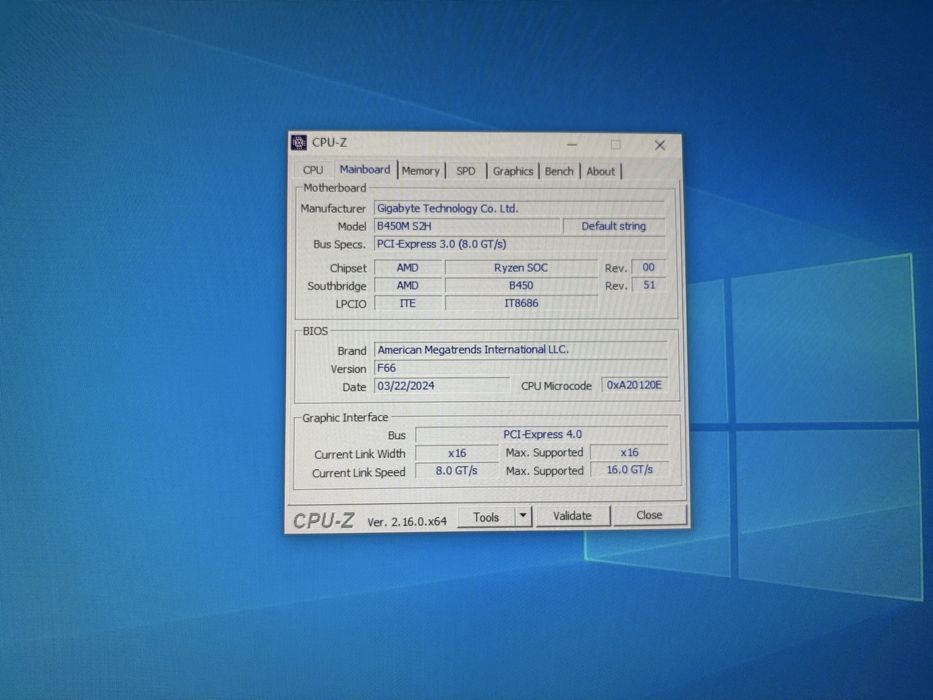Open the Memory tab
Viewport: 933px width, 700px height.
(x=421, y=171)
